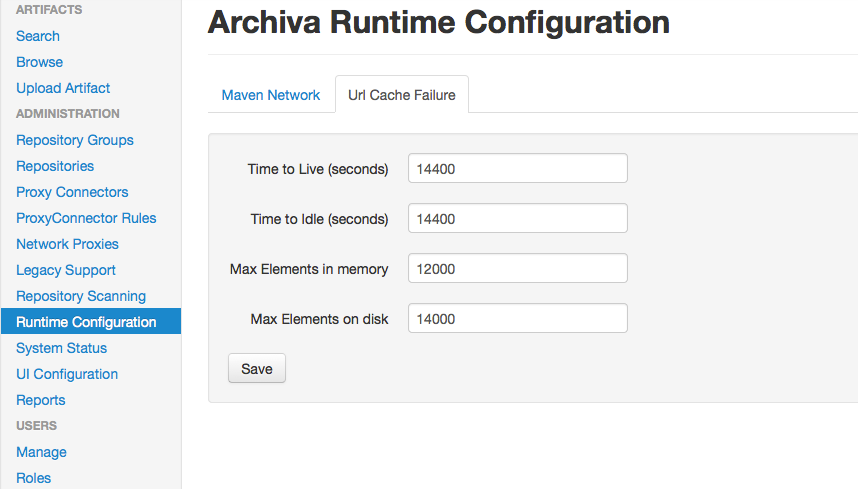
Task: Select the Url Cache Failure tab
Action: (x=401, y=95)
